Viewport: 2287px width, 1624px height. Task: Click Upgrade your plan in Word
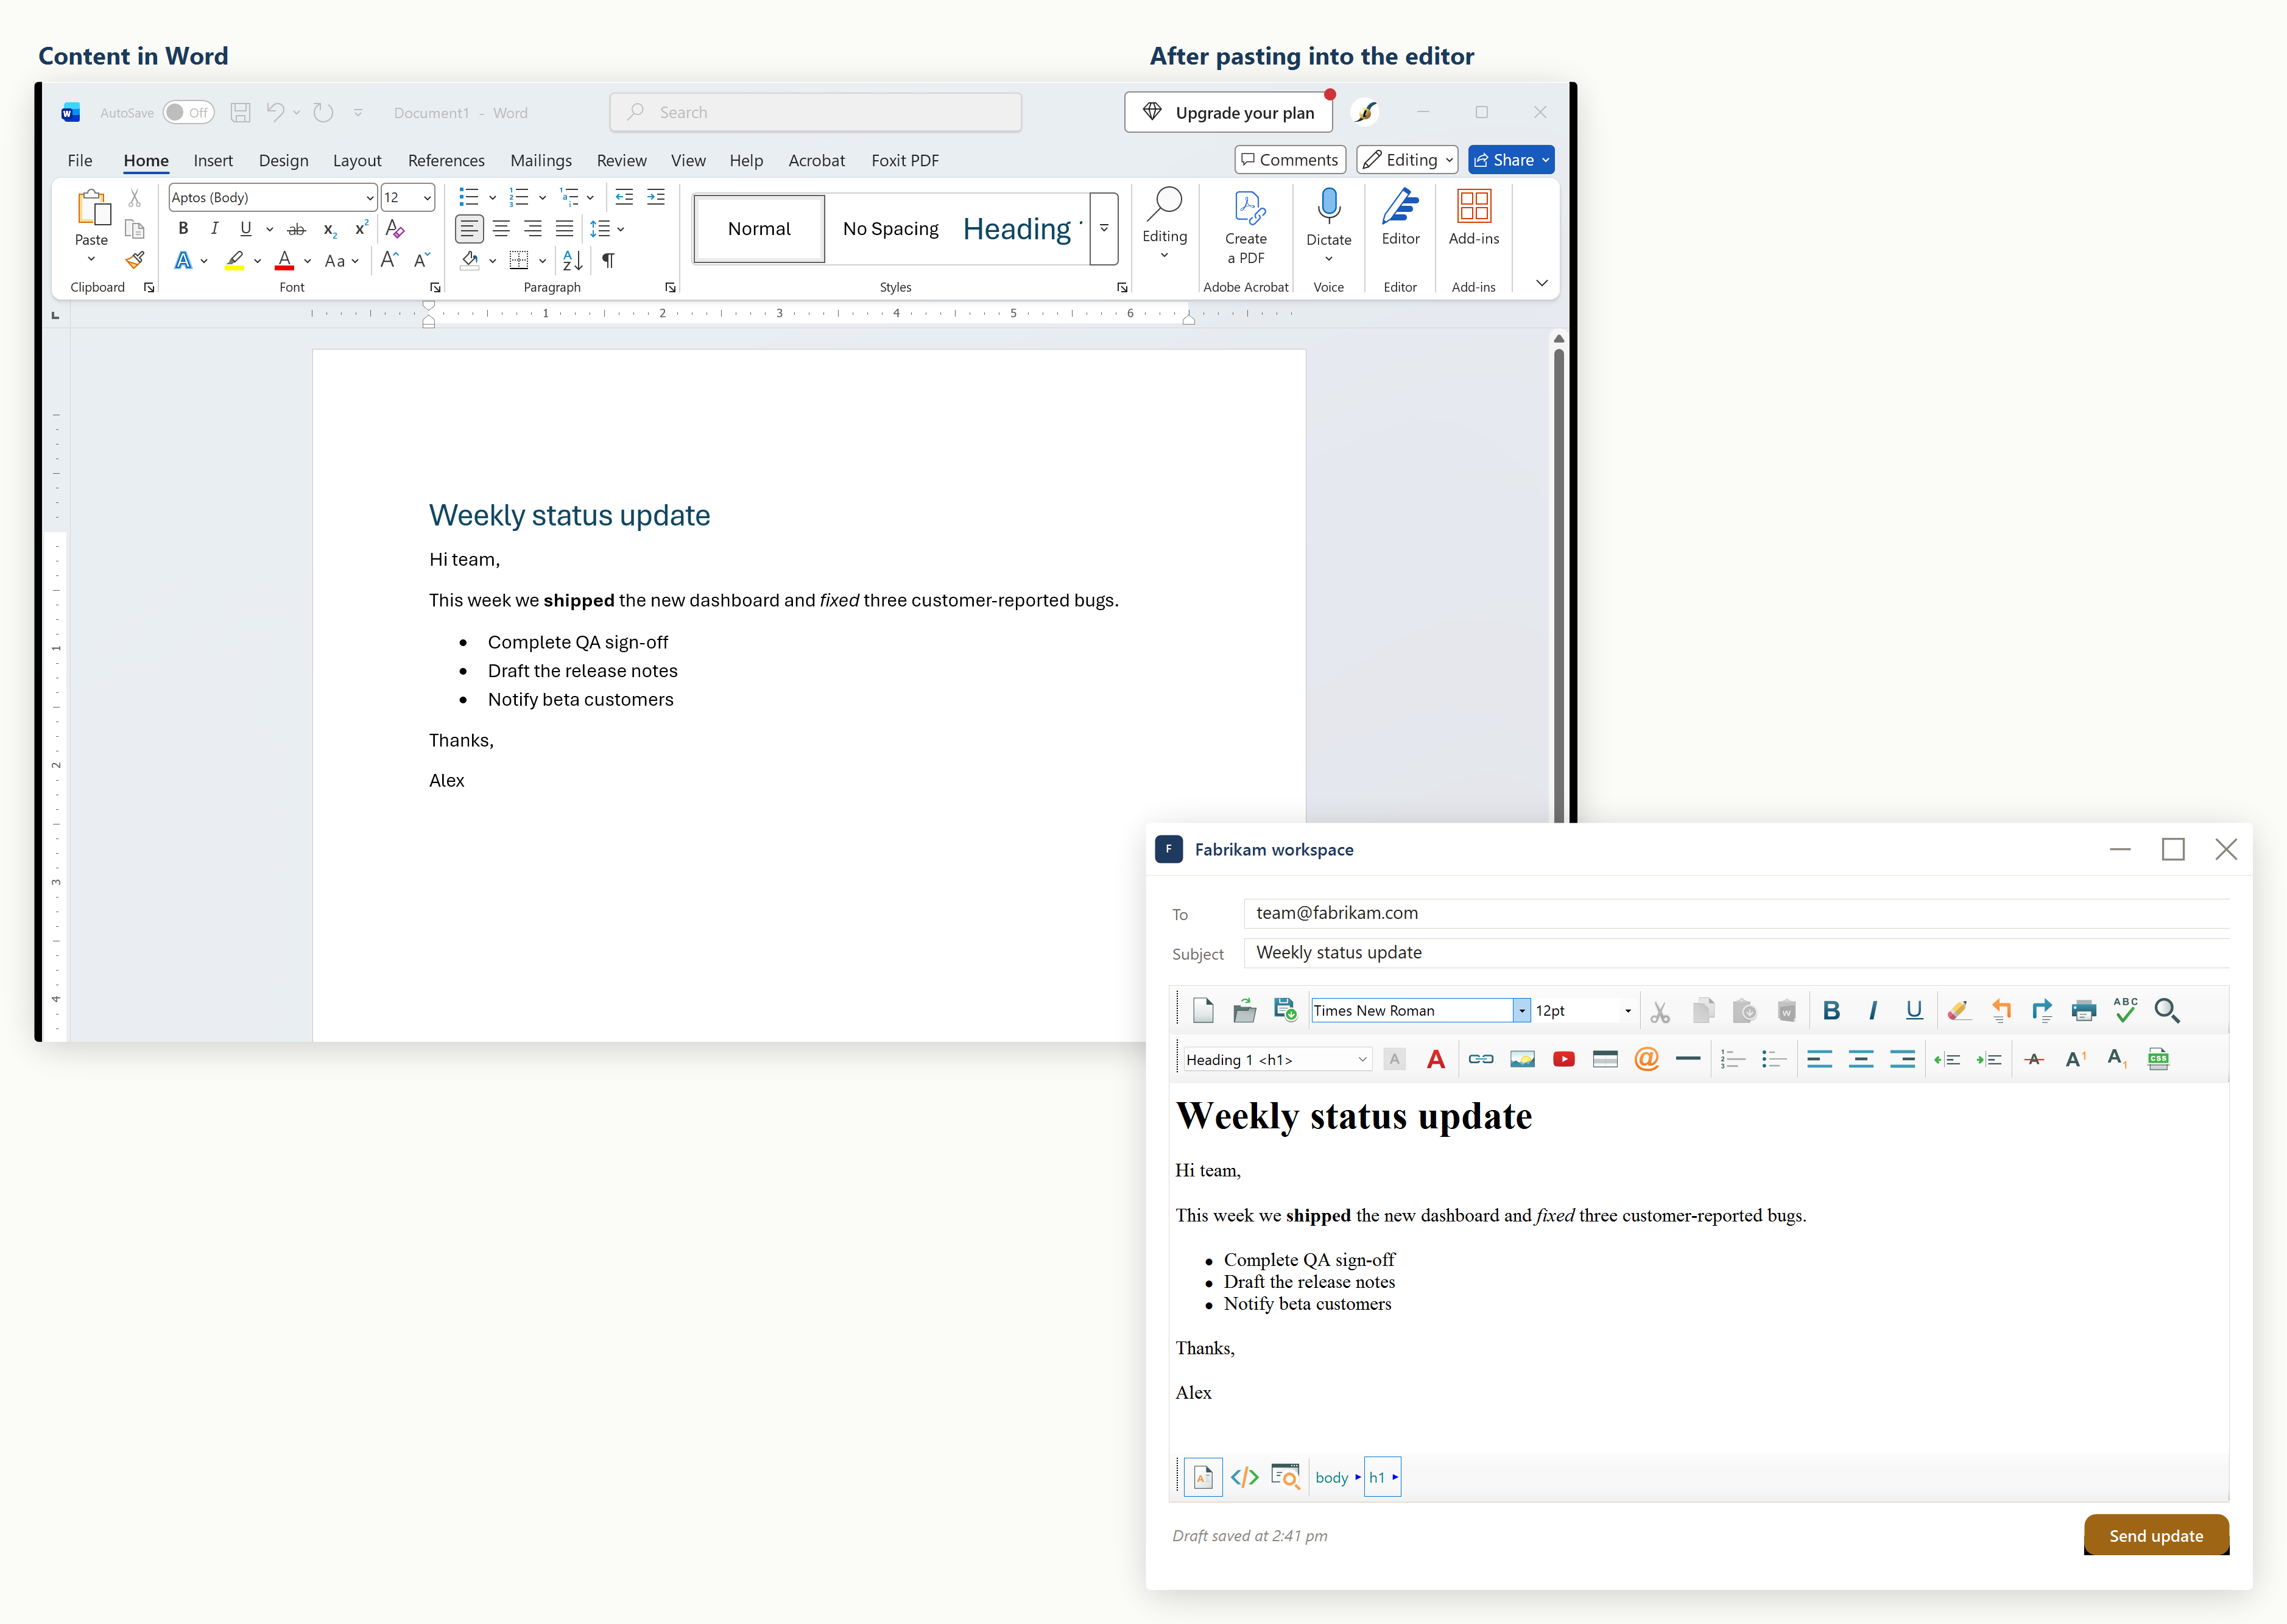click(1229, 113)
